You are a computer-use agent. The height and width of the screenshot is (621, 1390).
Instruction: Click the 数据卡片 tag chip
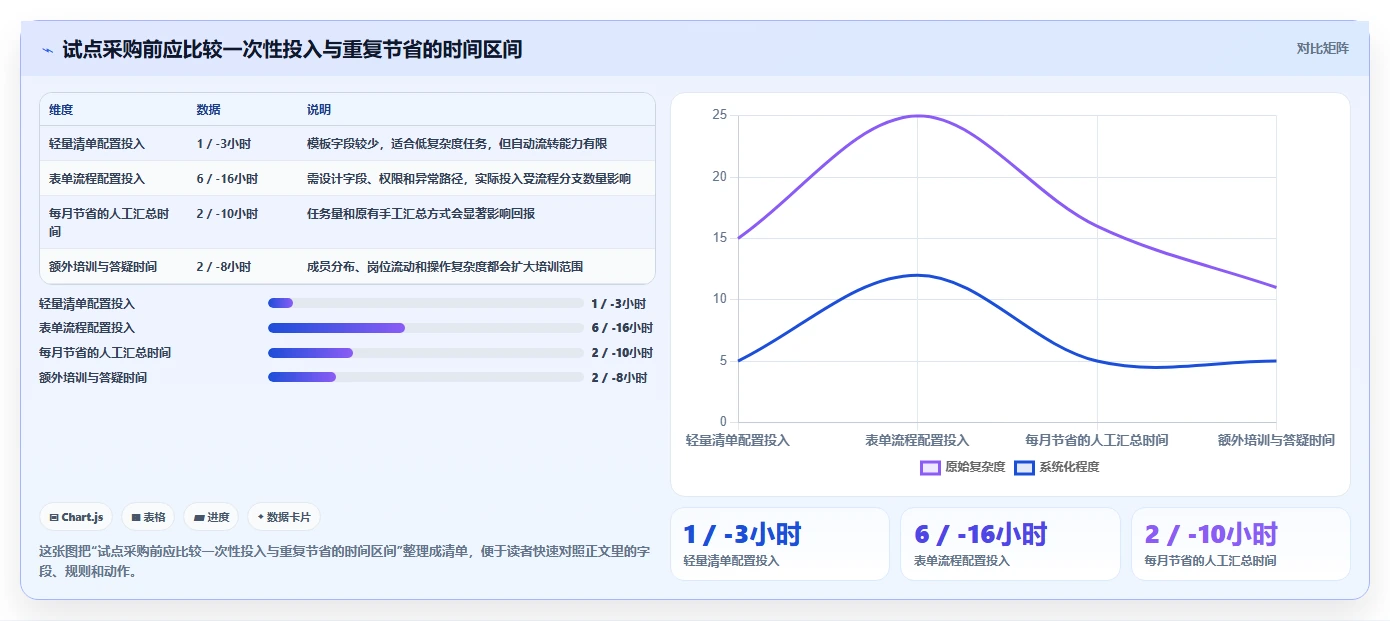tap(284, 517)
